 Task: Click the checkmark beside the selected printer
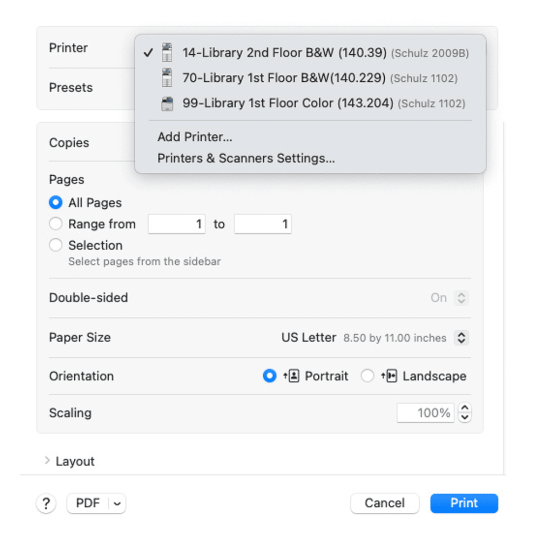[x=148, y=53]
